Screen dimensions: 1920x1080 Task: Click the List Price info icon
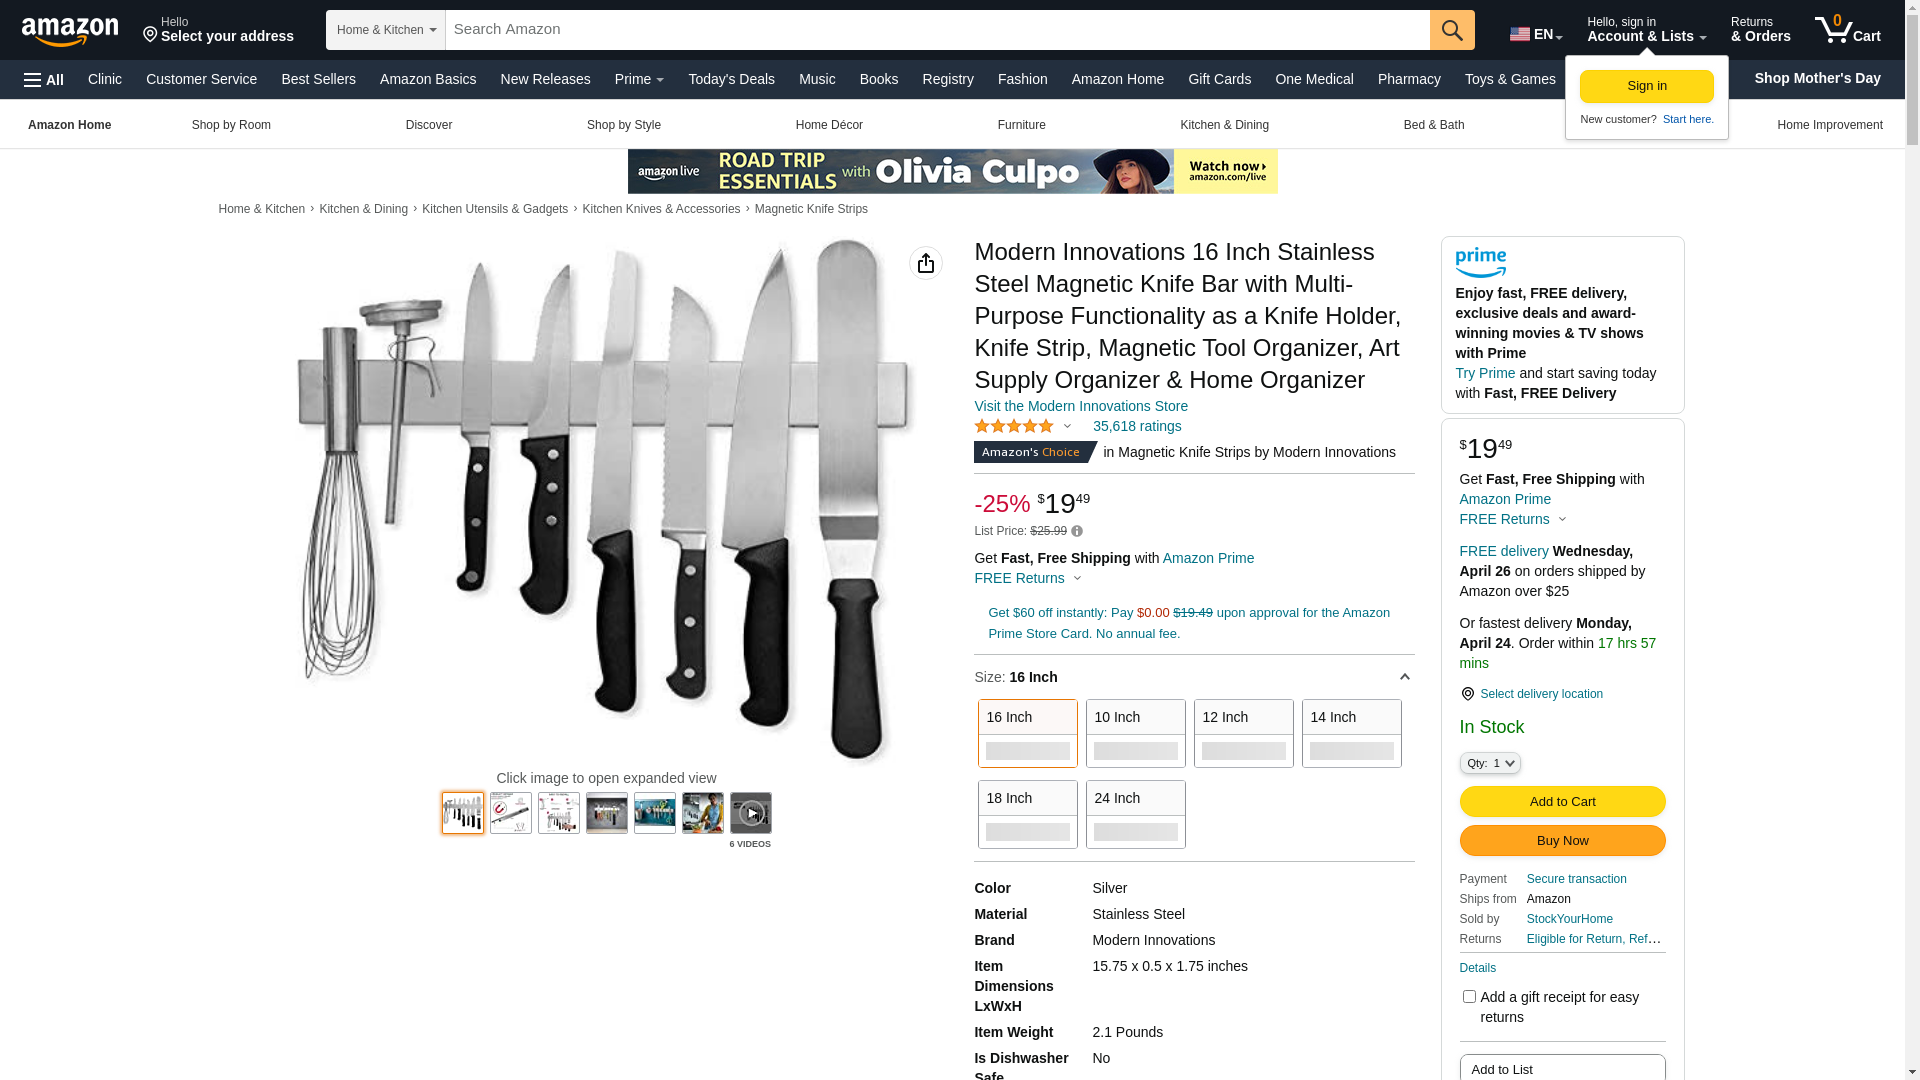(x=1077, y=531)
